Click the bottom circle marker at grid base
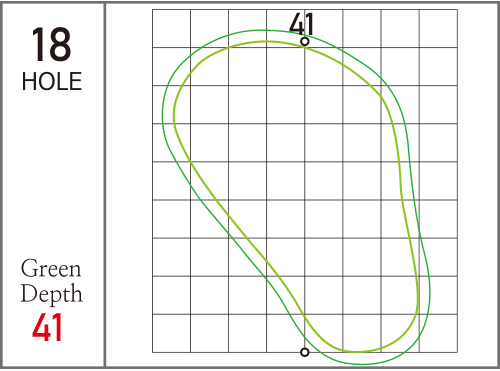Image resolution: width=500 pixels, height=371 pixels. click(305, 352)
